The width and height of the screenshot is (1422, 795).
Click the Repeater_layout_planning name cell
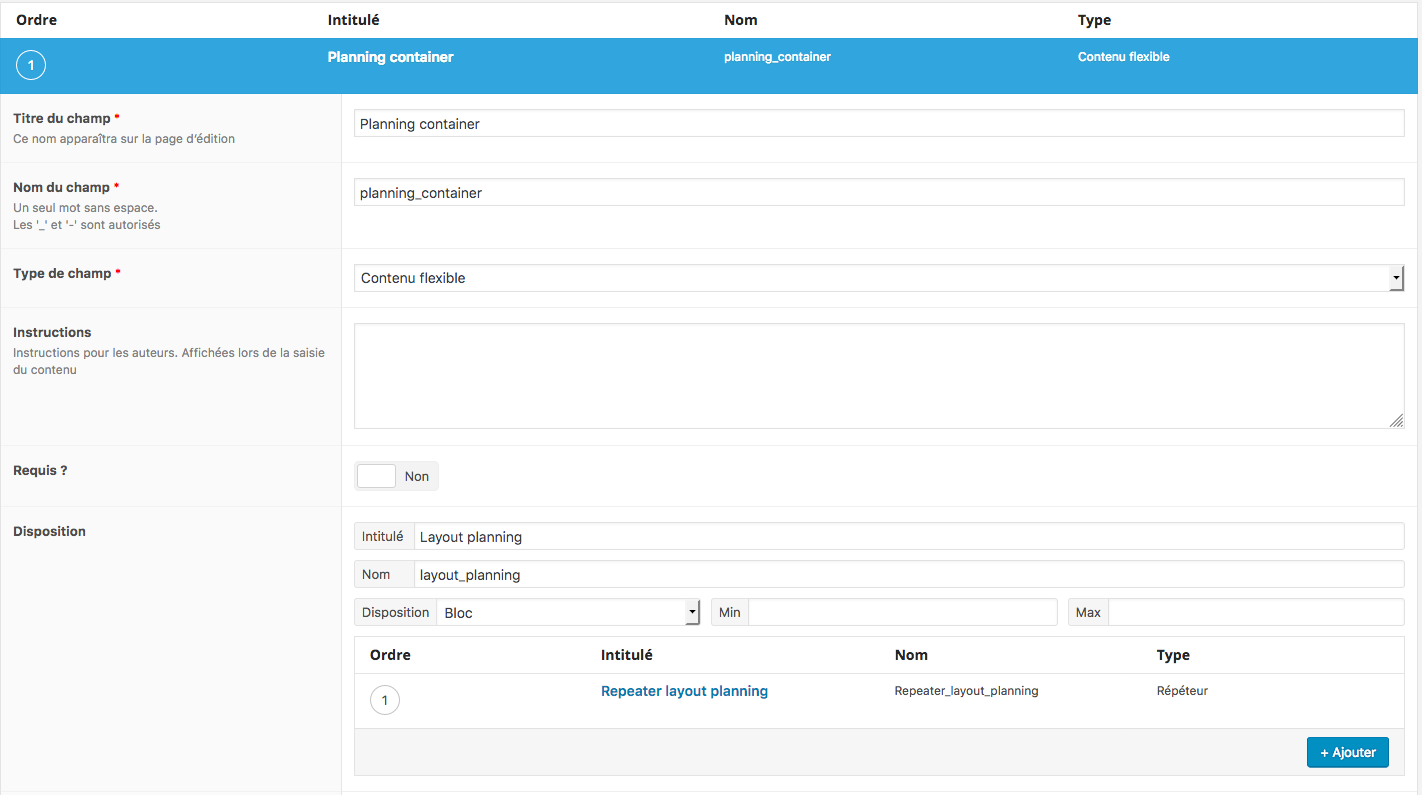[x=966, y=691]
